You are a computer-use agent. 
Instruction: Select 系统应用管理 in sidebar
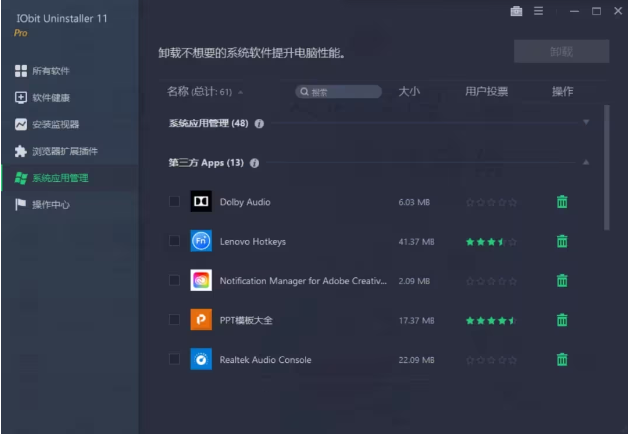pos(70,178)
